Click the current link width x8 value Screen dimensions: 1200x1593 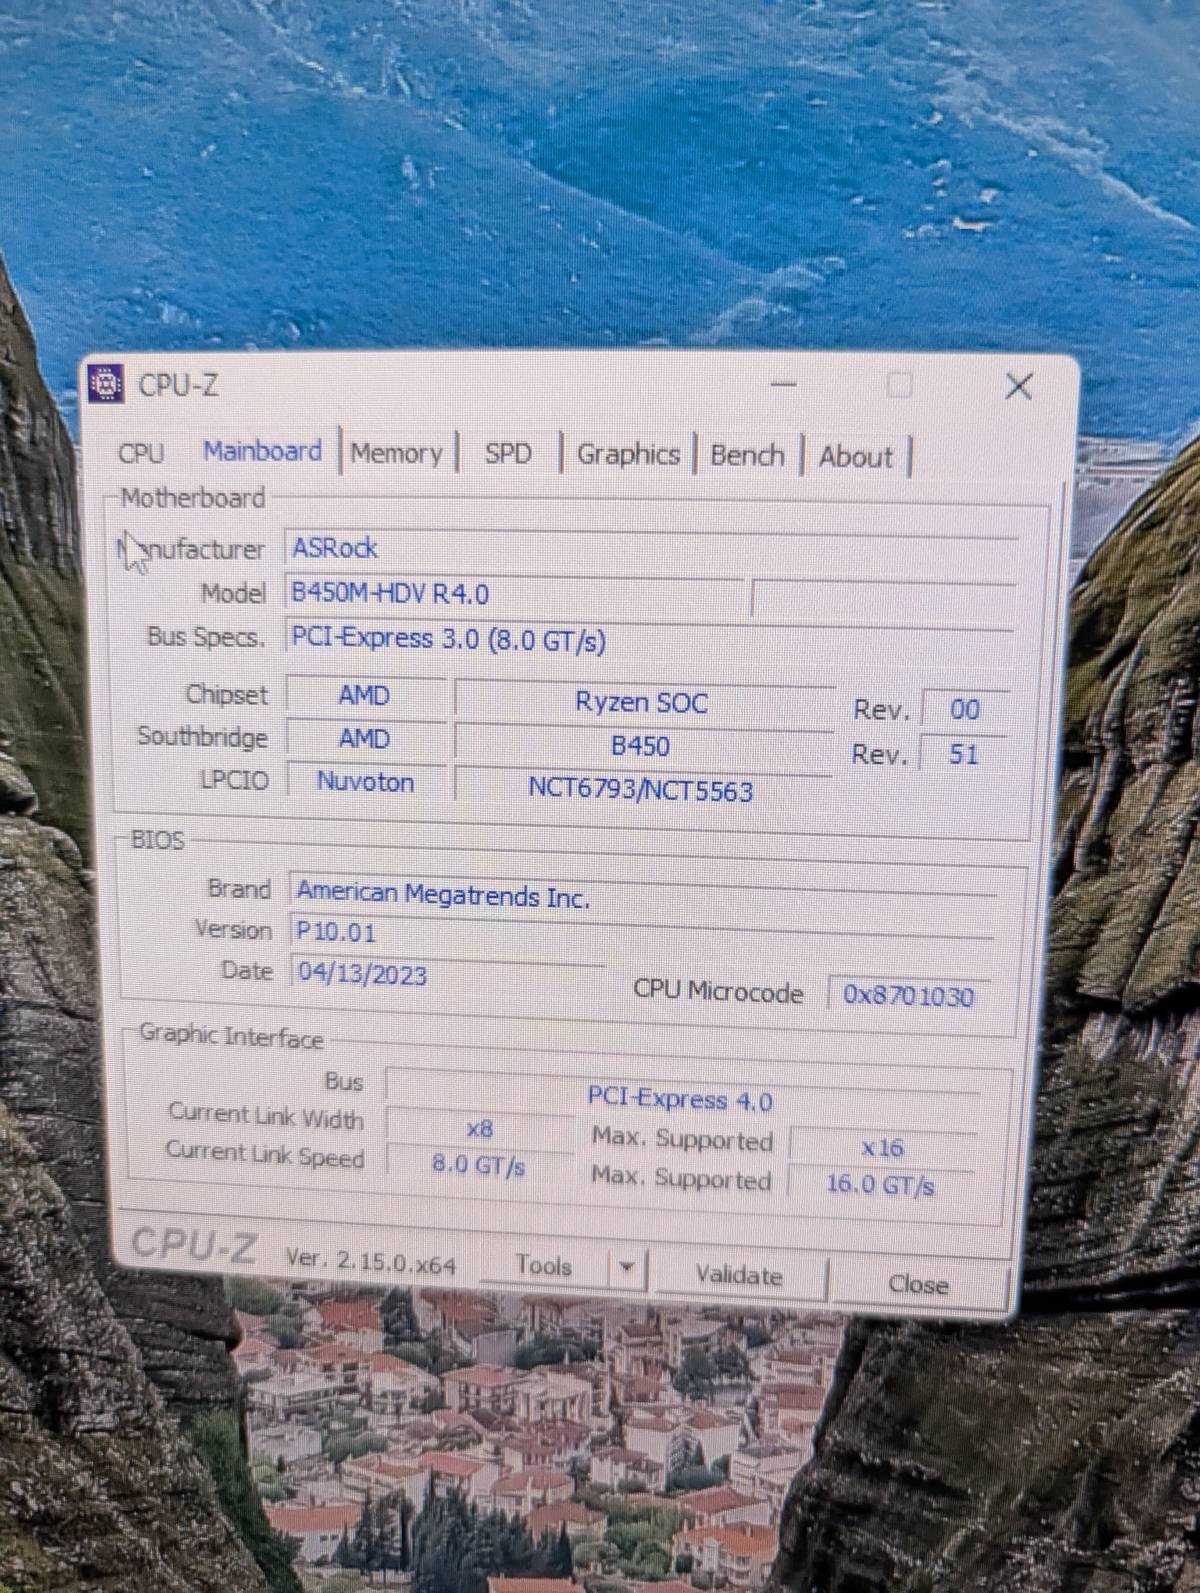(480, 1129)
